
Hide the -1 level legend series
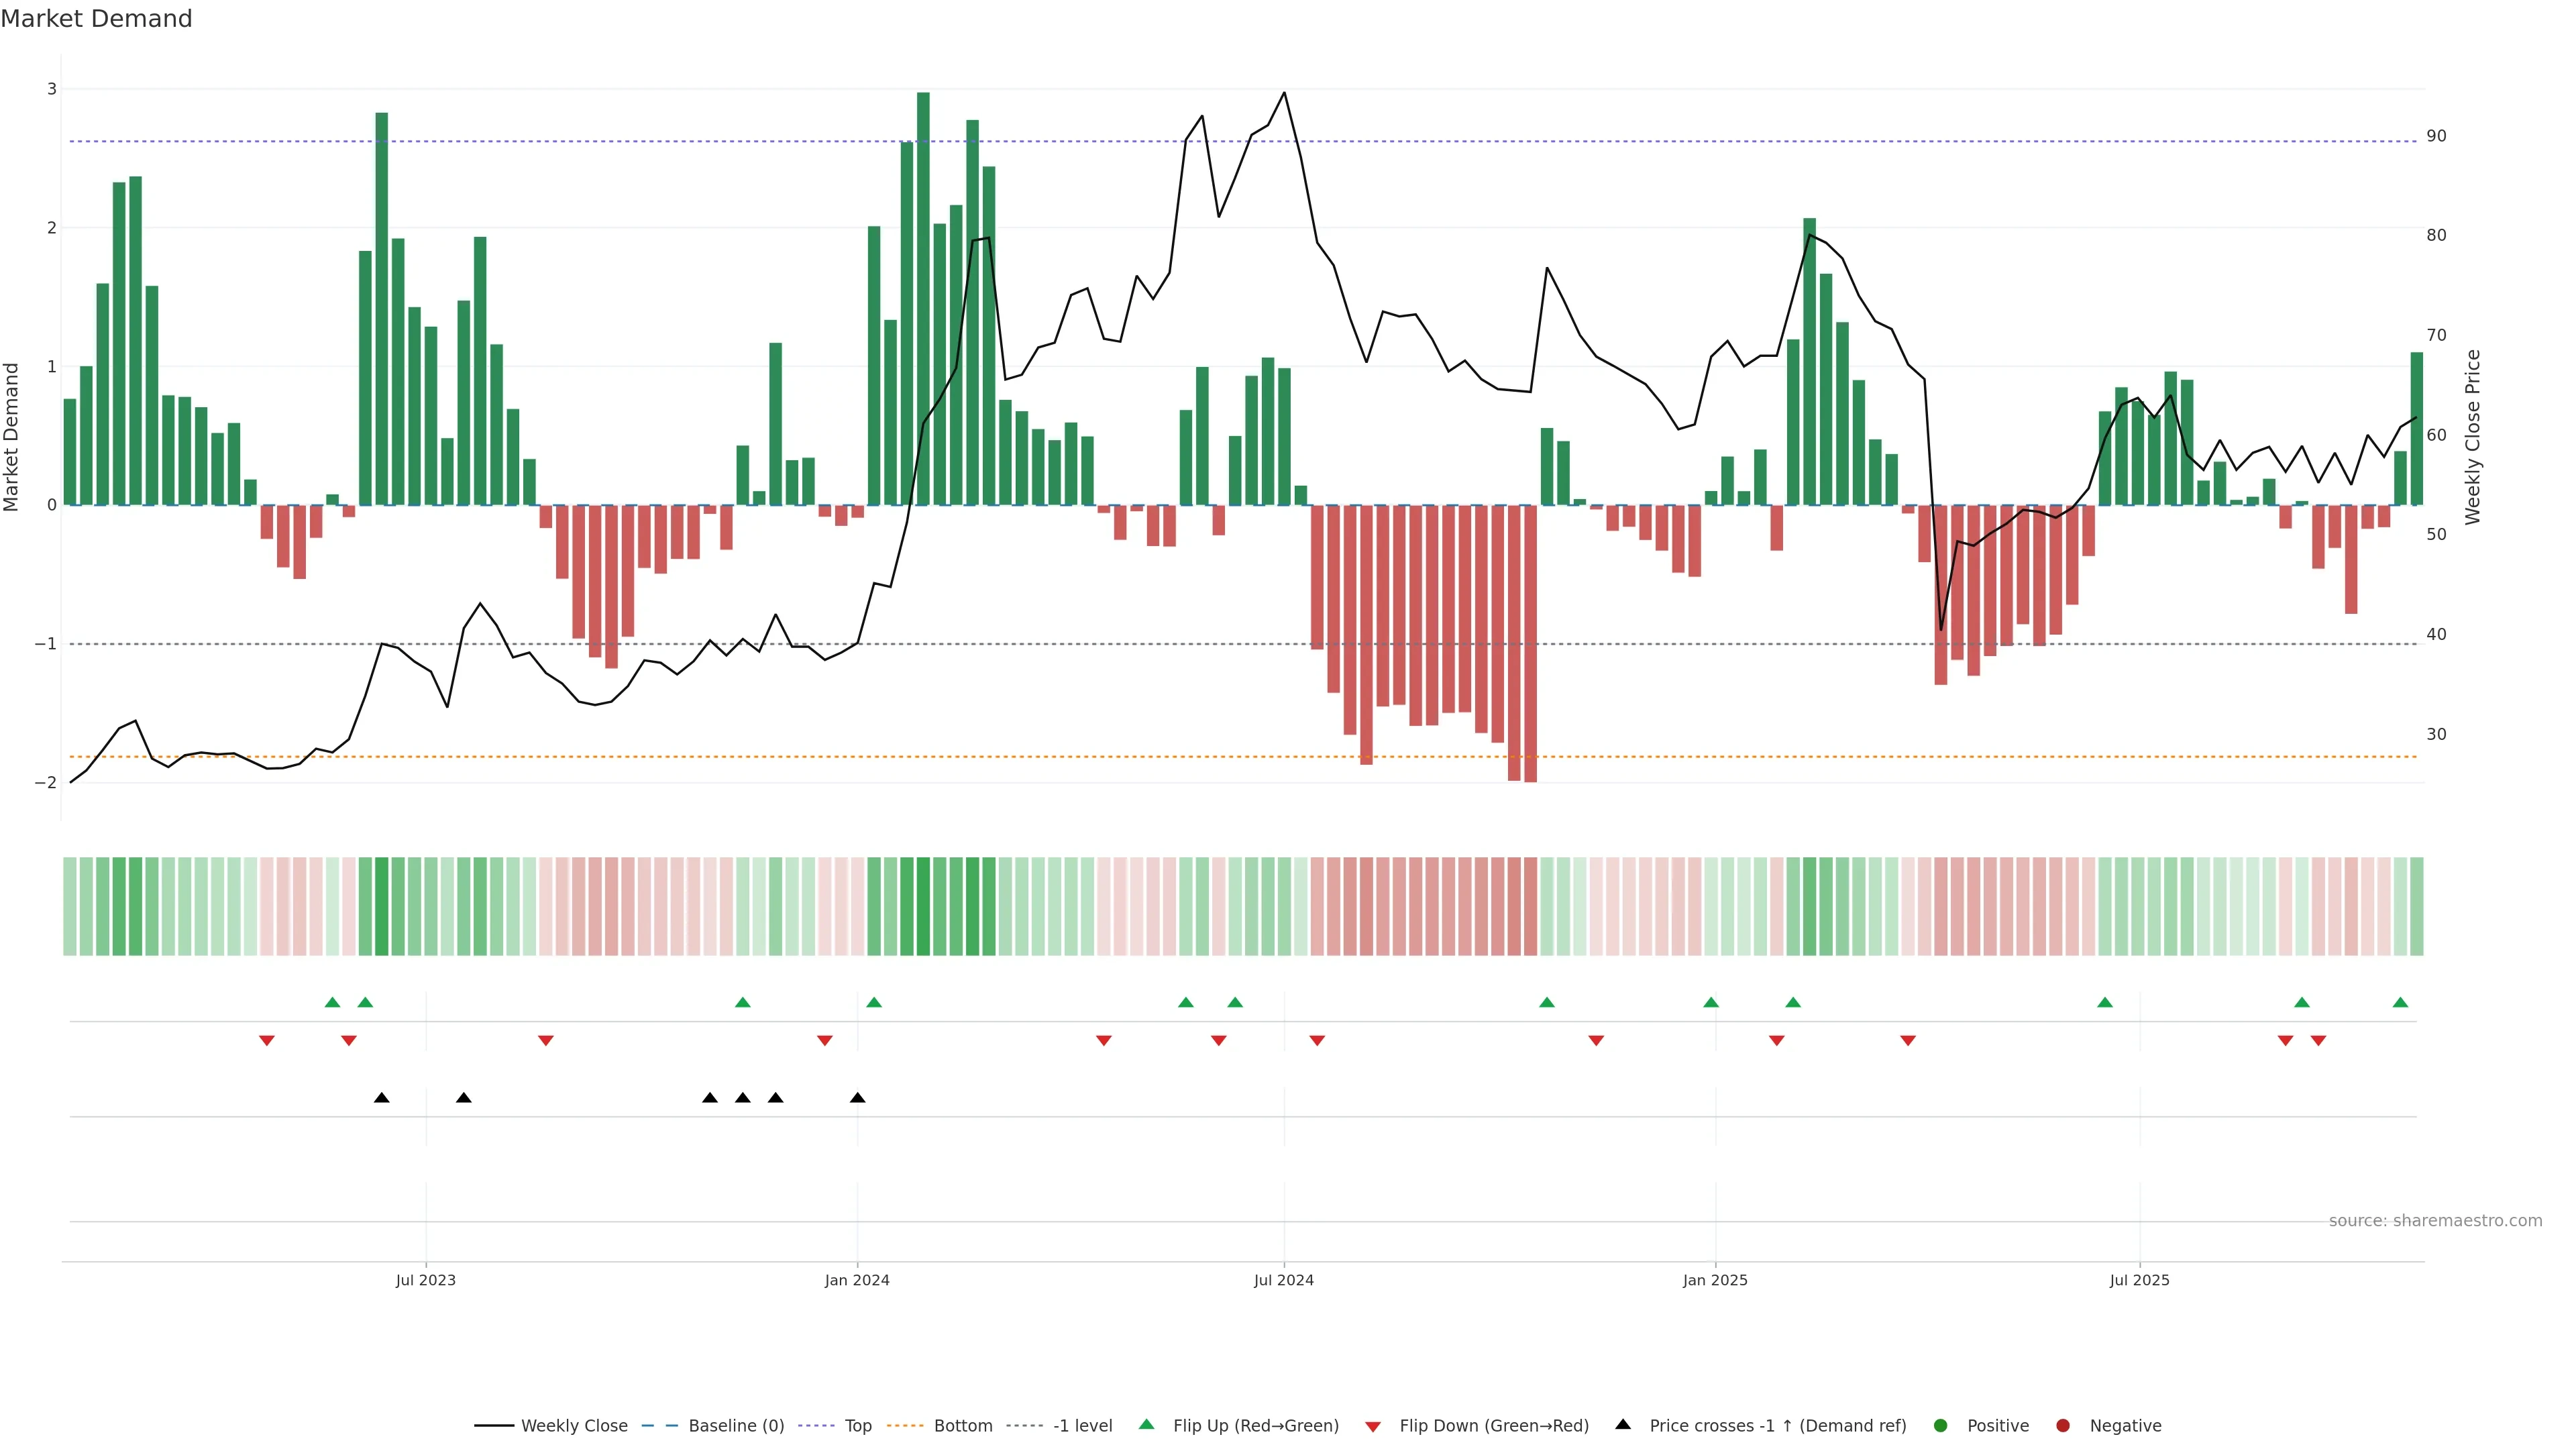(1082, 1425)
